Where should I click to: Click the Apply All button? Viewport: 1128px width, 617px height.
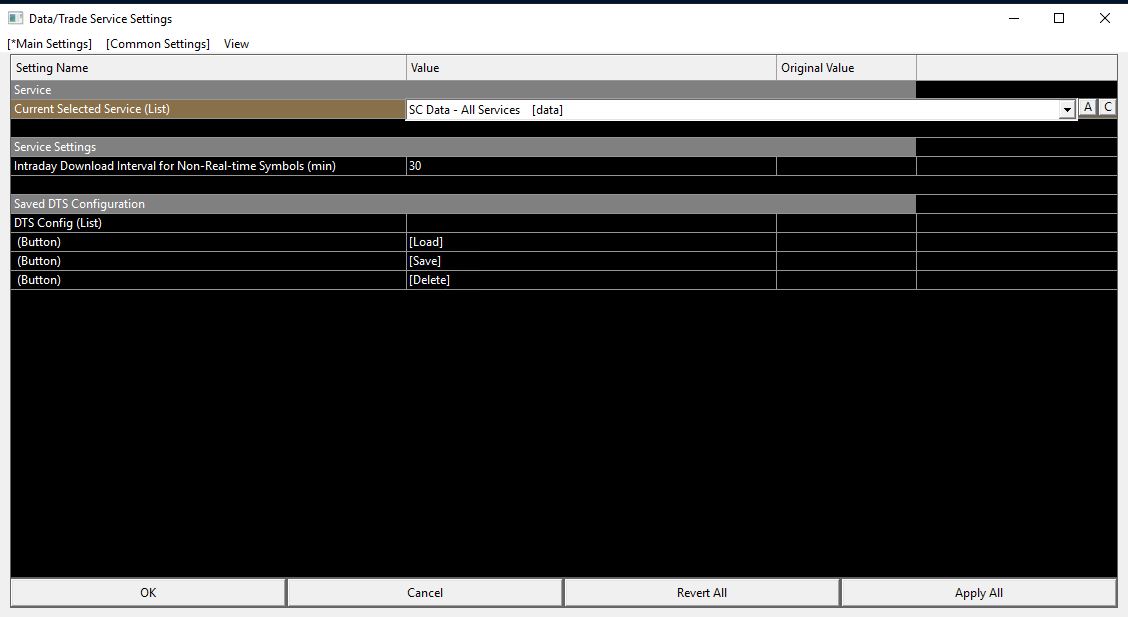point(979,593)
